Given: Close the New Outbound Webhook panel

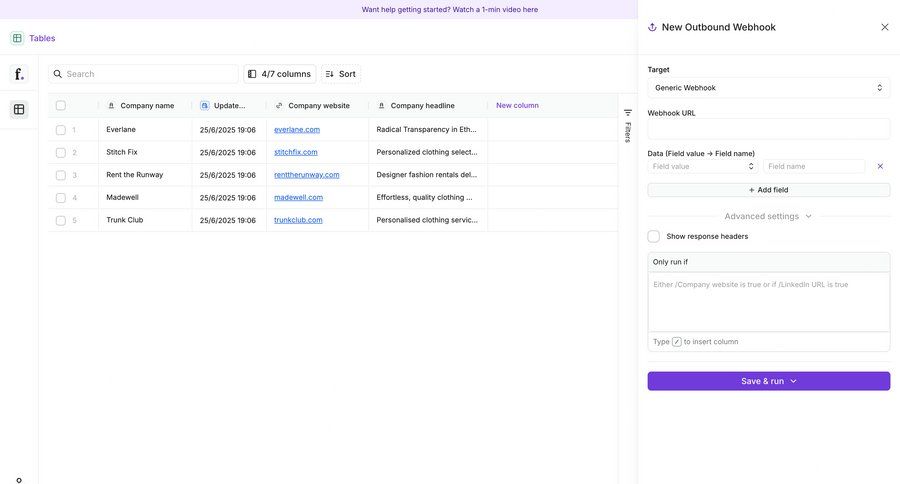Looking at the screenshot, I should [x=885, y=27].
